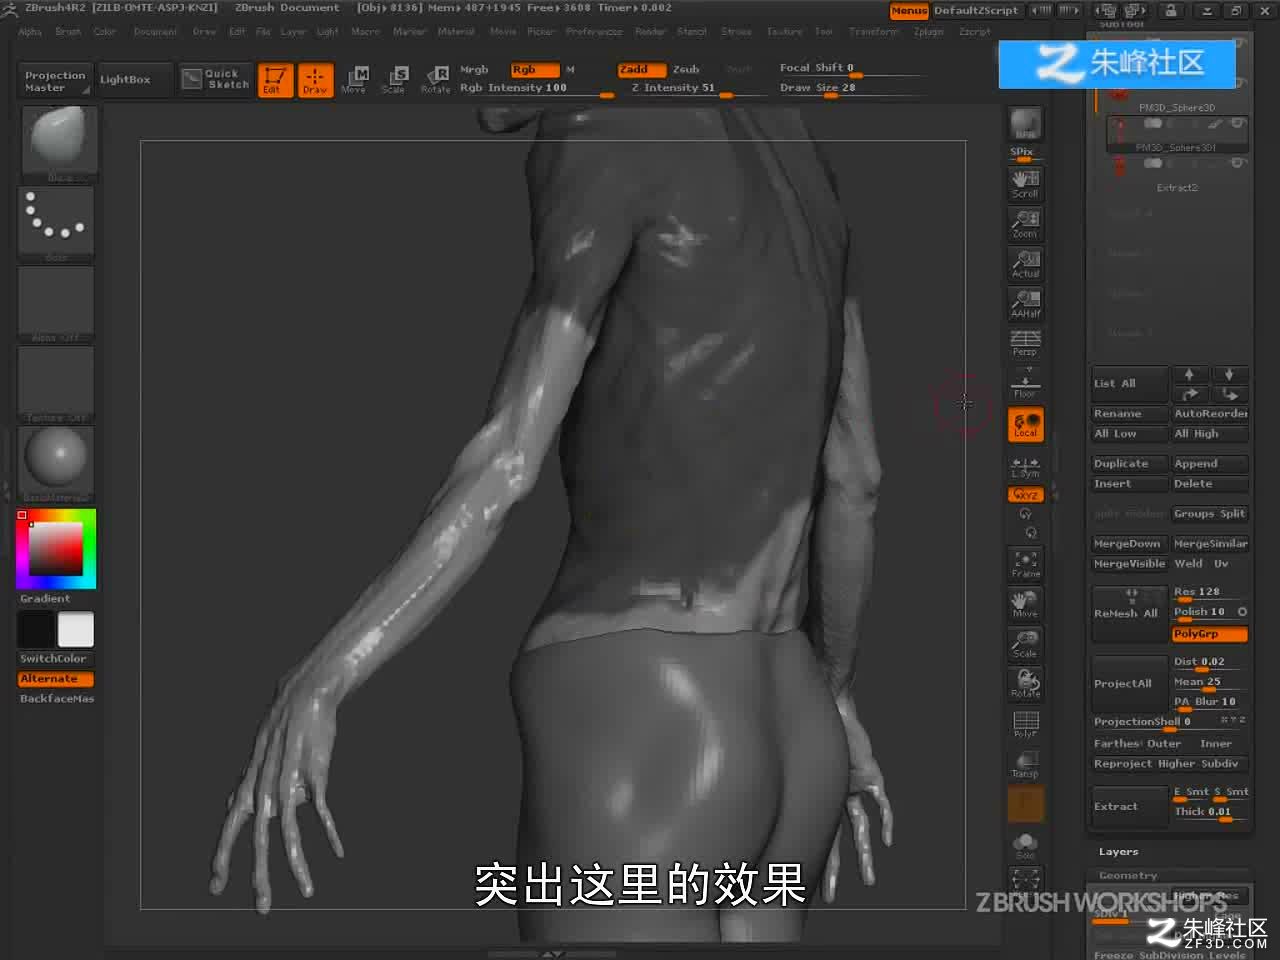This screenshot has width=1280, height=960.
Task: Open the Document menu
Action: coord(155,32)
